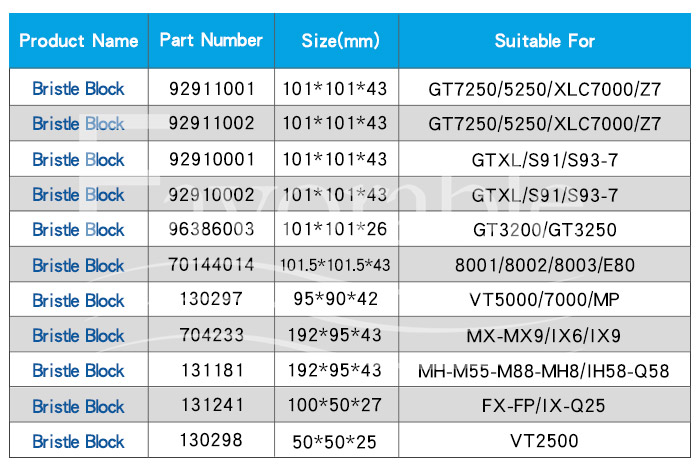700x470 pixels.
Task: Click the Product Name column header
Action: tap(79, 41)
